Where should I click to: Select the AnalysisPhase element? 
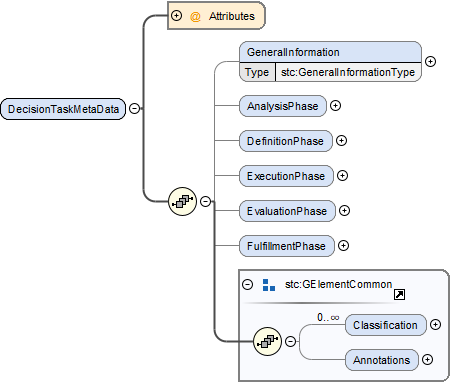(x=283, y=106)
